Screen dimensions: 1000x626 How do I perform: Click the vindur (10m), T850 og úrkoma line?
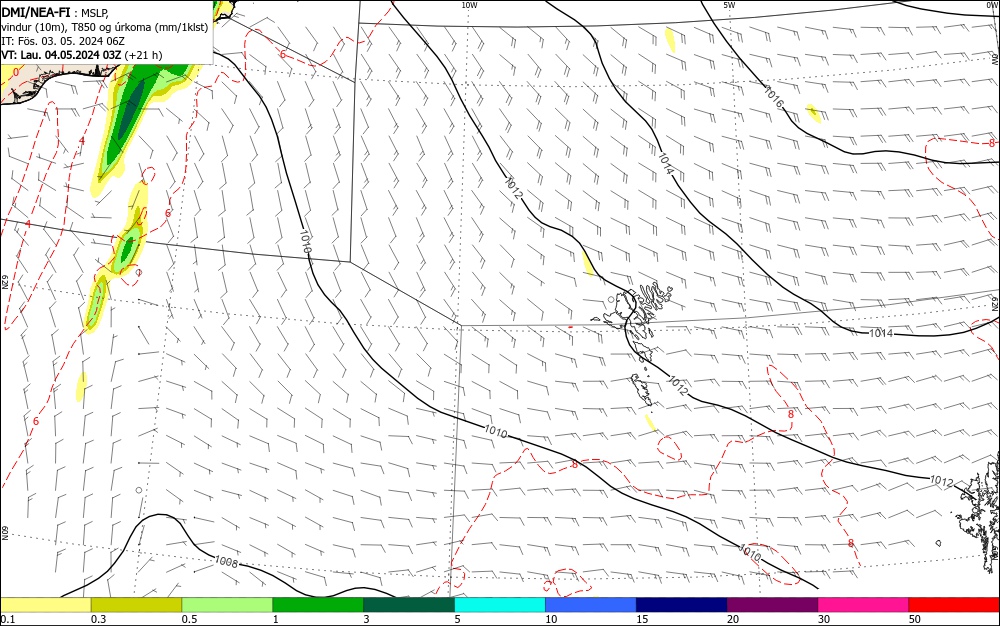point(105,27)
